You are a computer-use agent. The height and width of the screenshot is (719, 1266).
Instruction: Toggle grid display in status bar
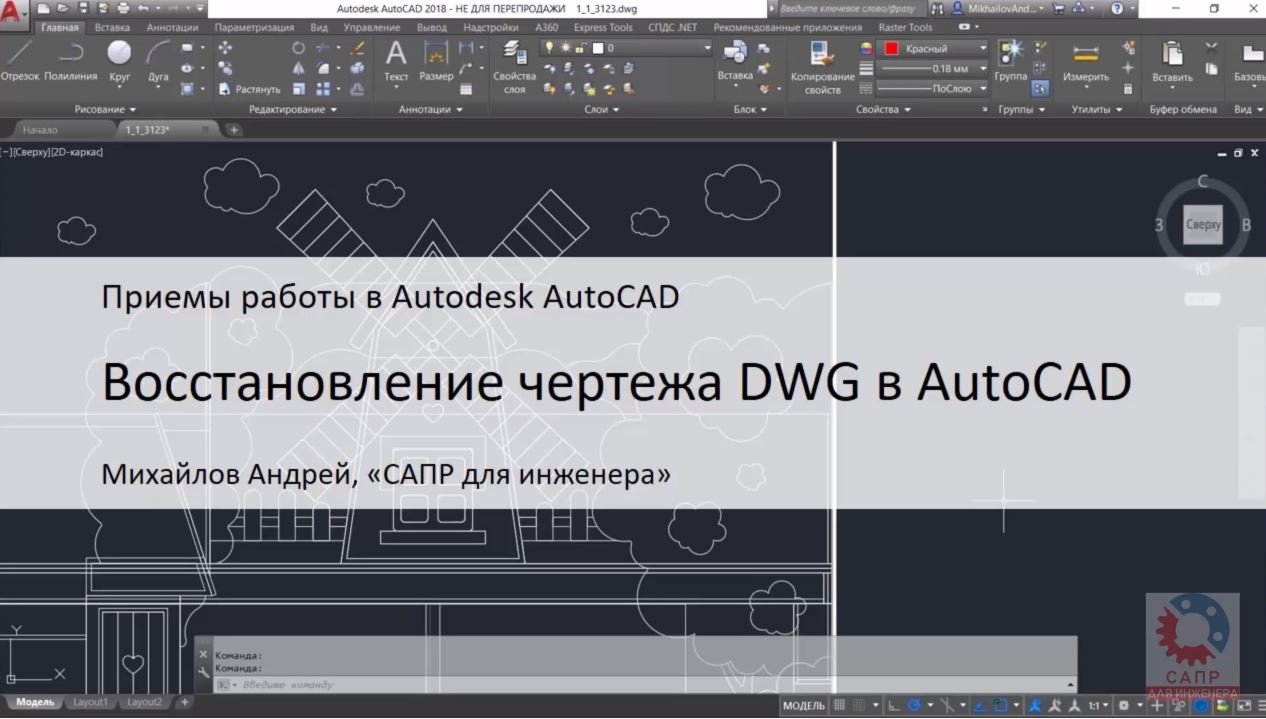coord(840,705)
